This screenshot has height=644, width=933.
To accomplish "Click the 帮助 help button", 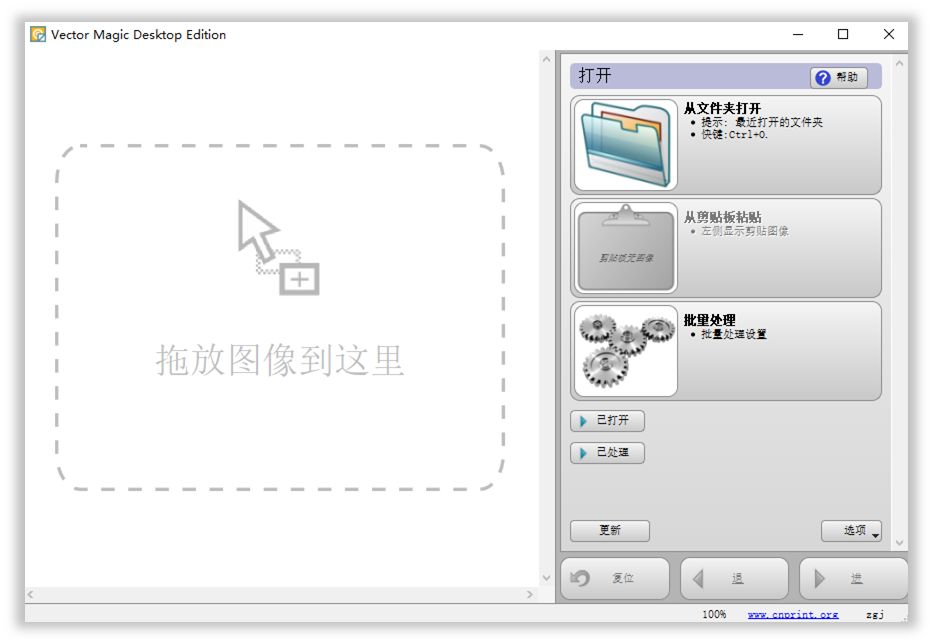I will click(838, 77).
